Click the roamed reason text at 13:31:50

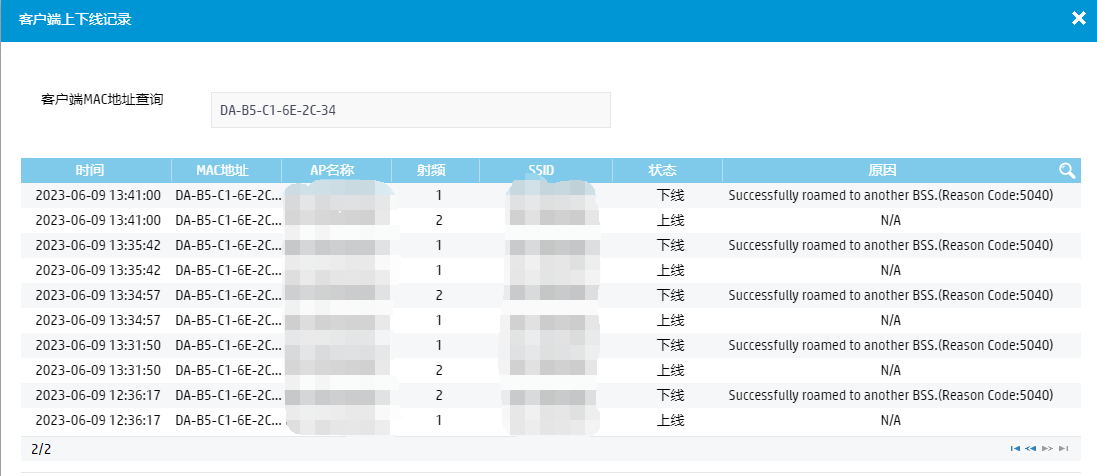click(890, 345)
